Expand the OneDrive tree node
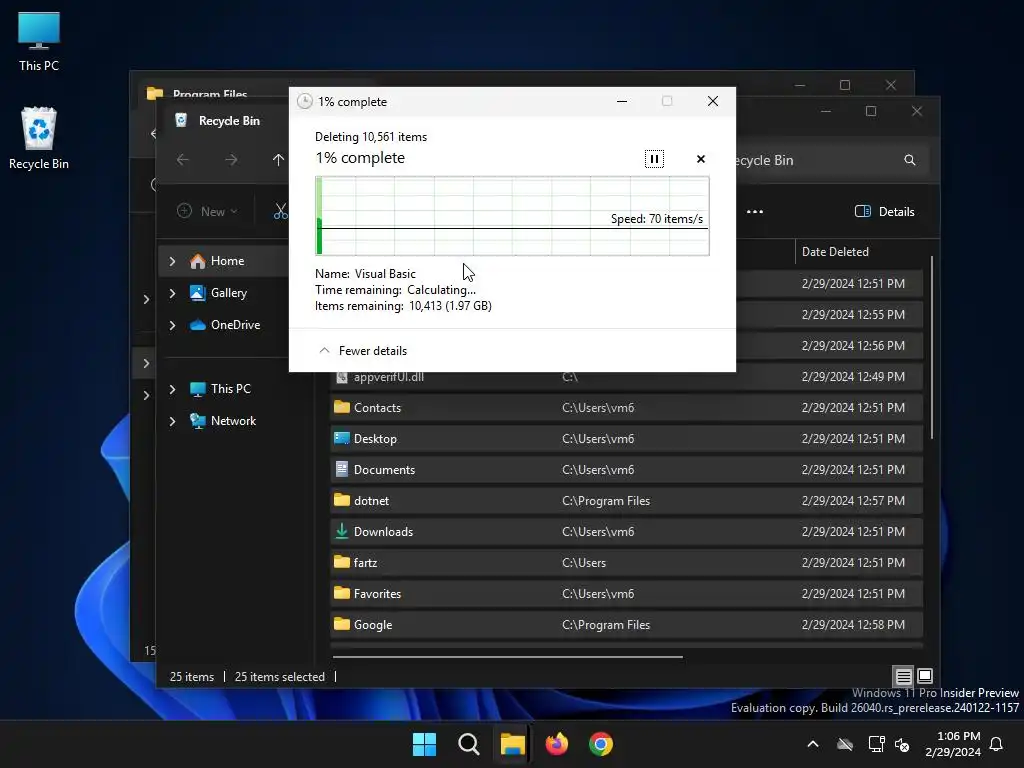The width and height of the screenshot is (1024, 768). click(172, 325)
